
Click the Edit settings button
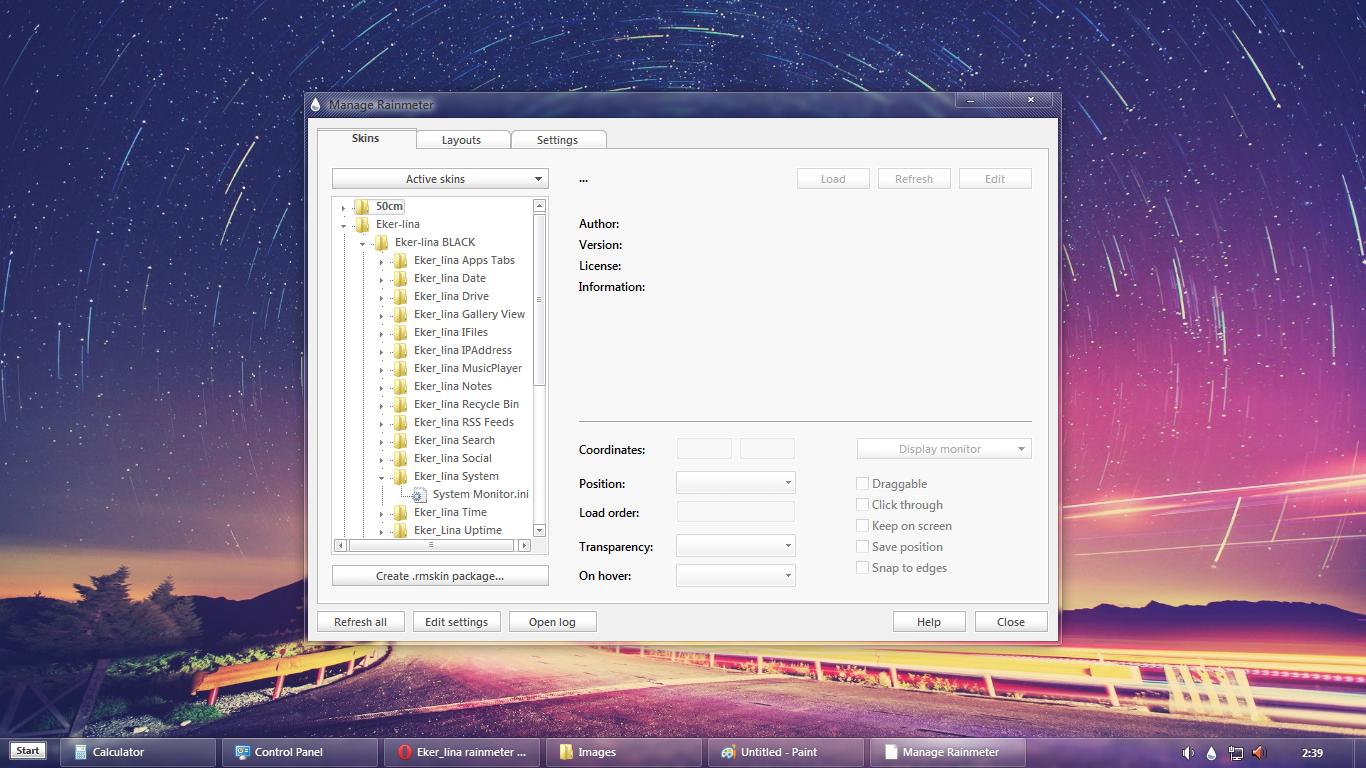(456, 621)
